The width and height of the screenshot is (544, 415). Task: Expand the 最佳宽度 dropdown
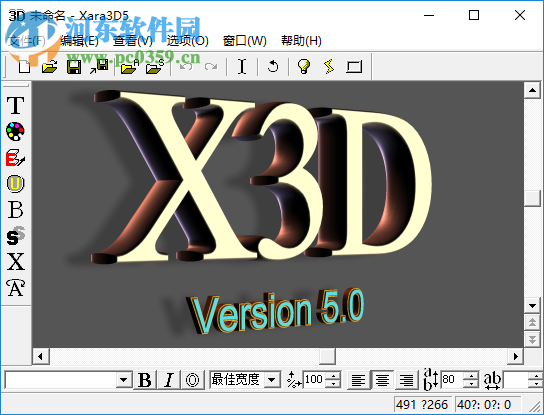pos(272,380)
